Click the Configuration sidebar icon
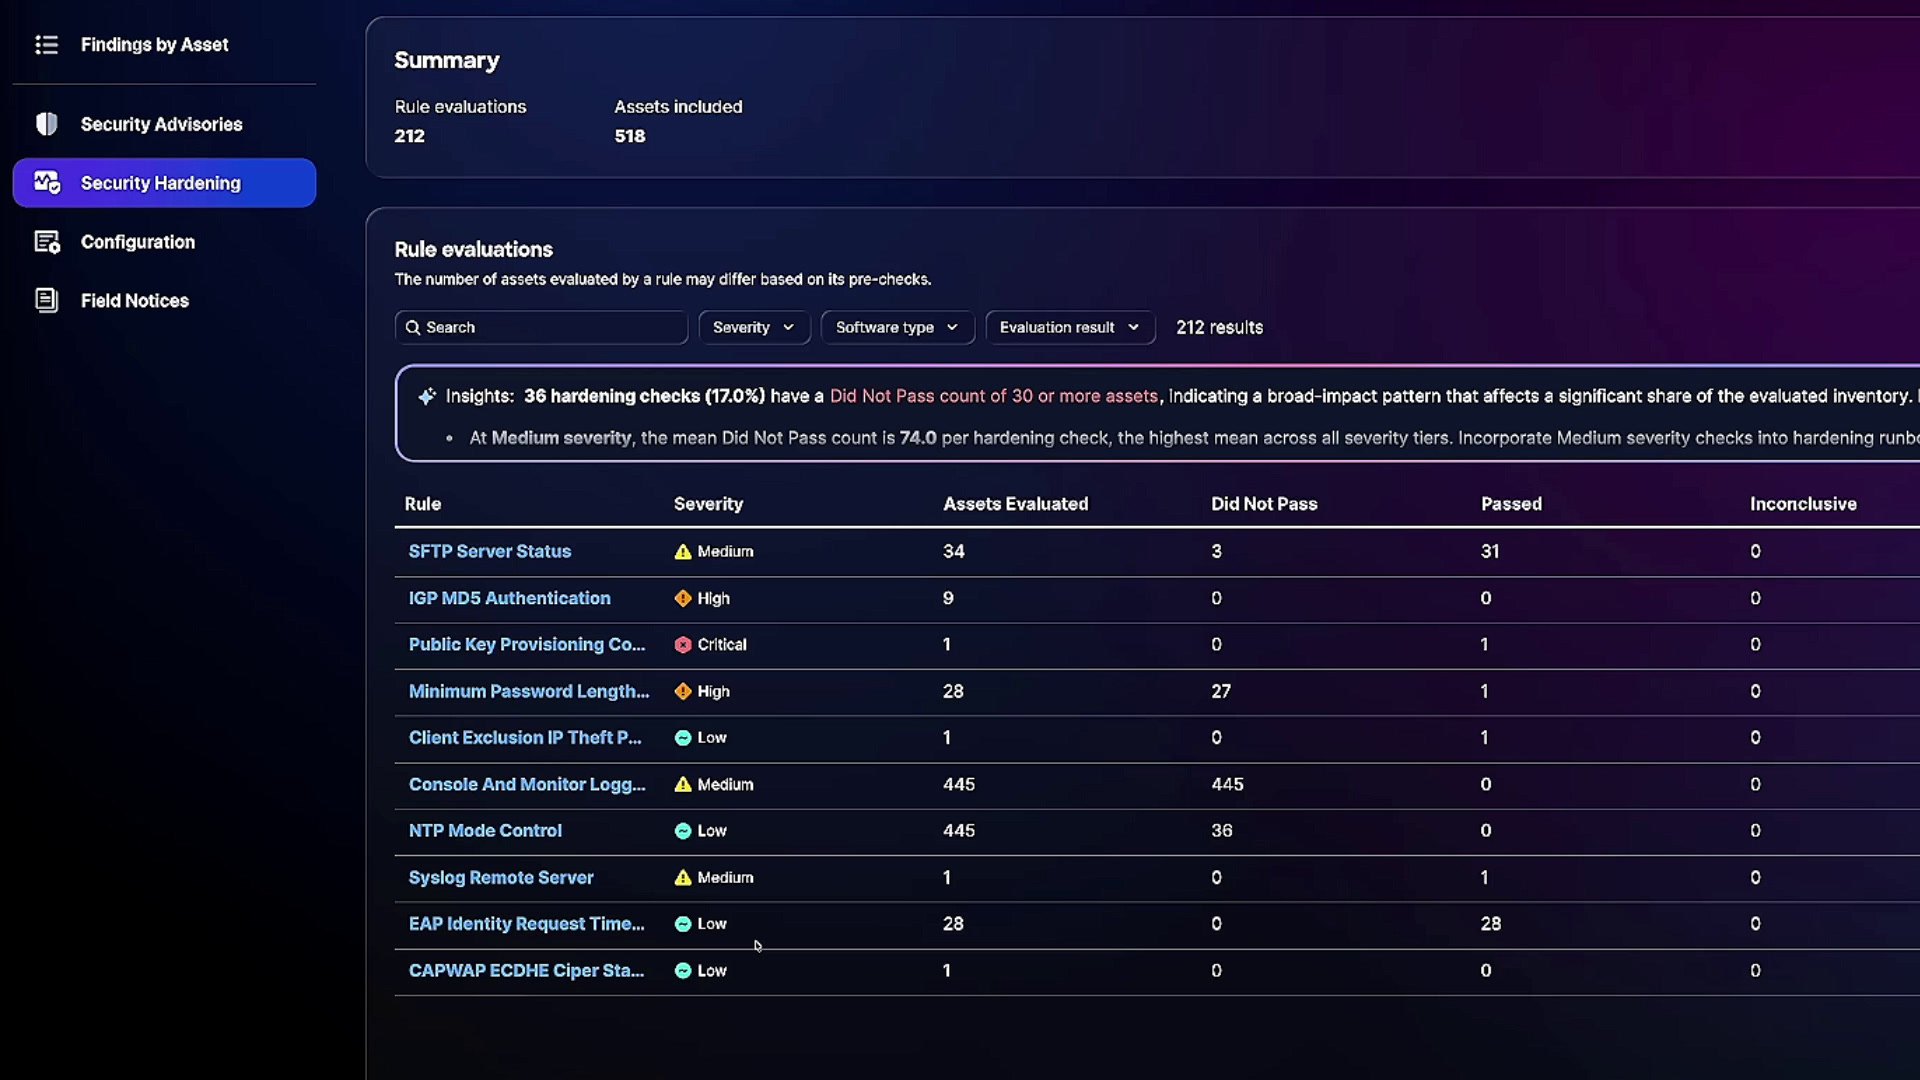This screenshot has height=1080, width=1920. coord(47,242)
